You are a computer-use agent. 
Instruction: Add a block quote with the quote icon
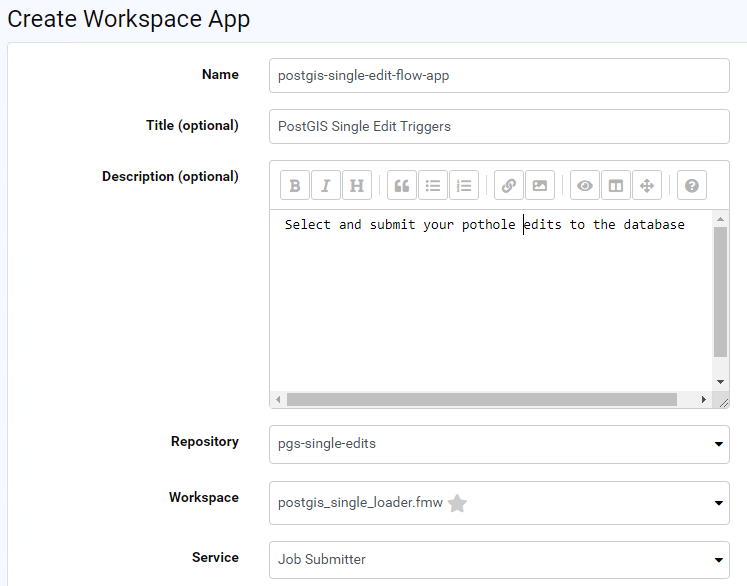point(402,186)
